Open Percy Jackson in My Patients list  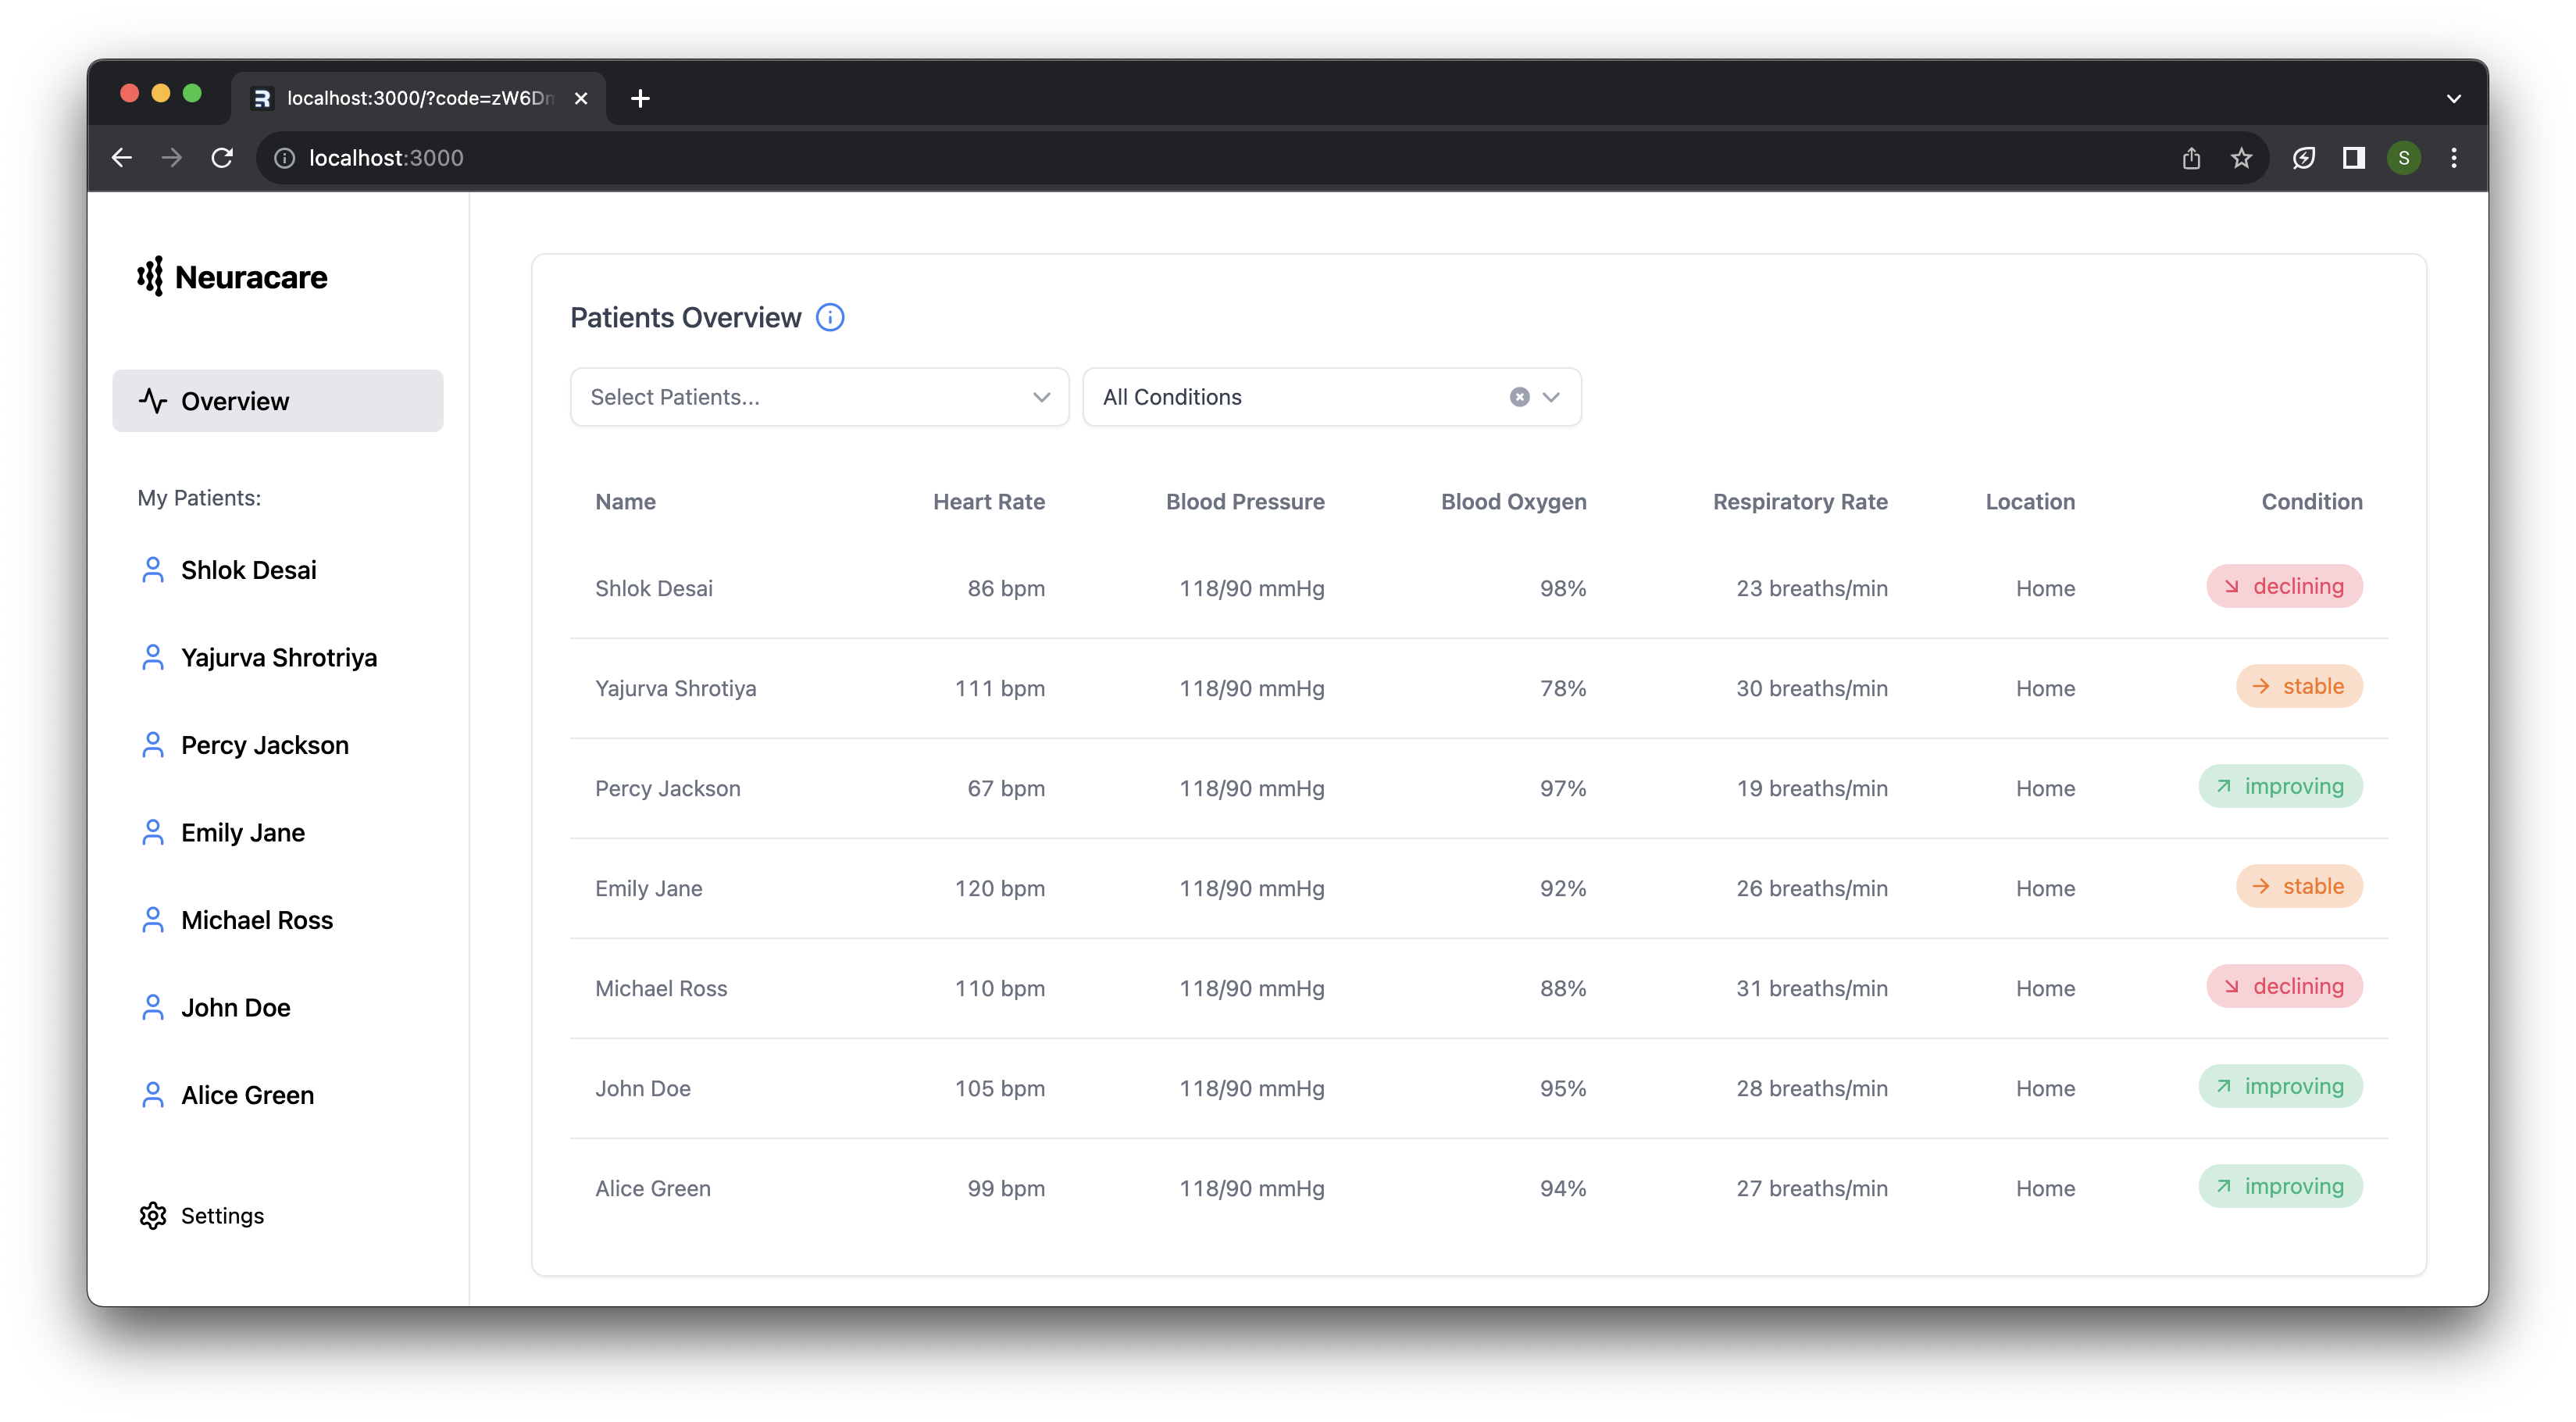(x=264, y=745)
